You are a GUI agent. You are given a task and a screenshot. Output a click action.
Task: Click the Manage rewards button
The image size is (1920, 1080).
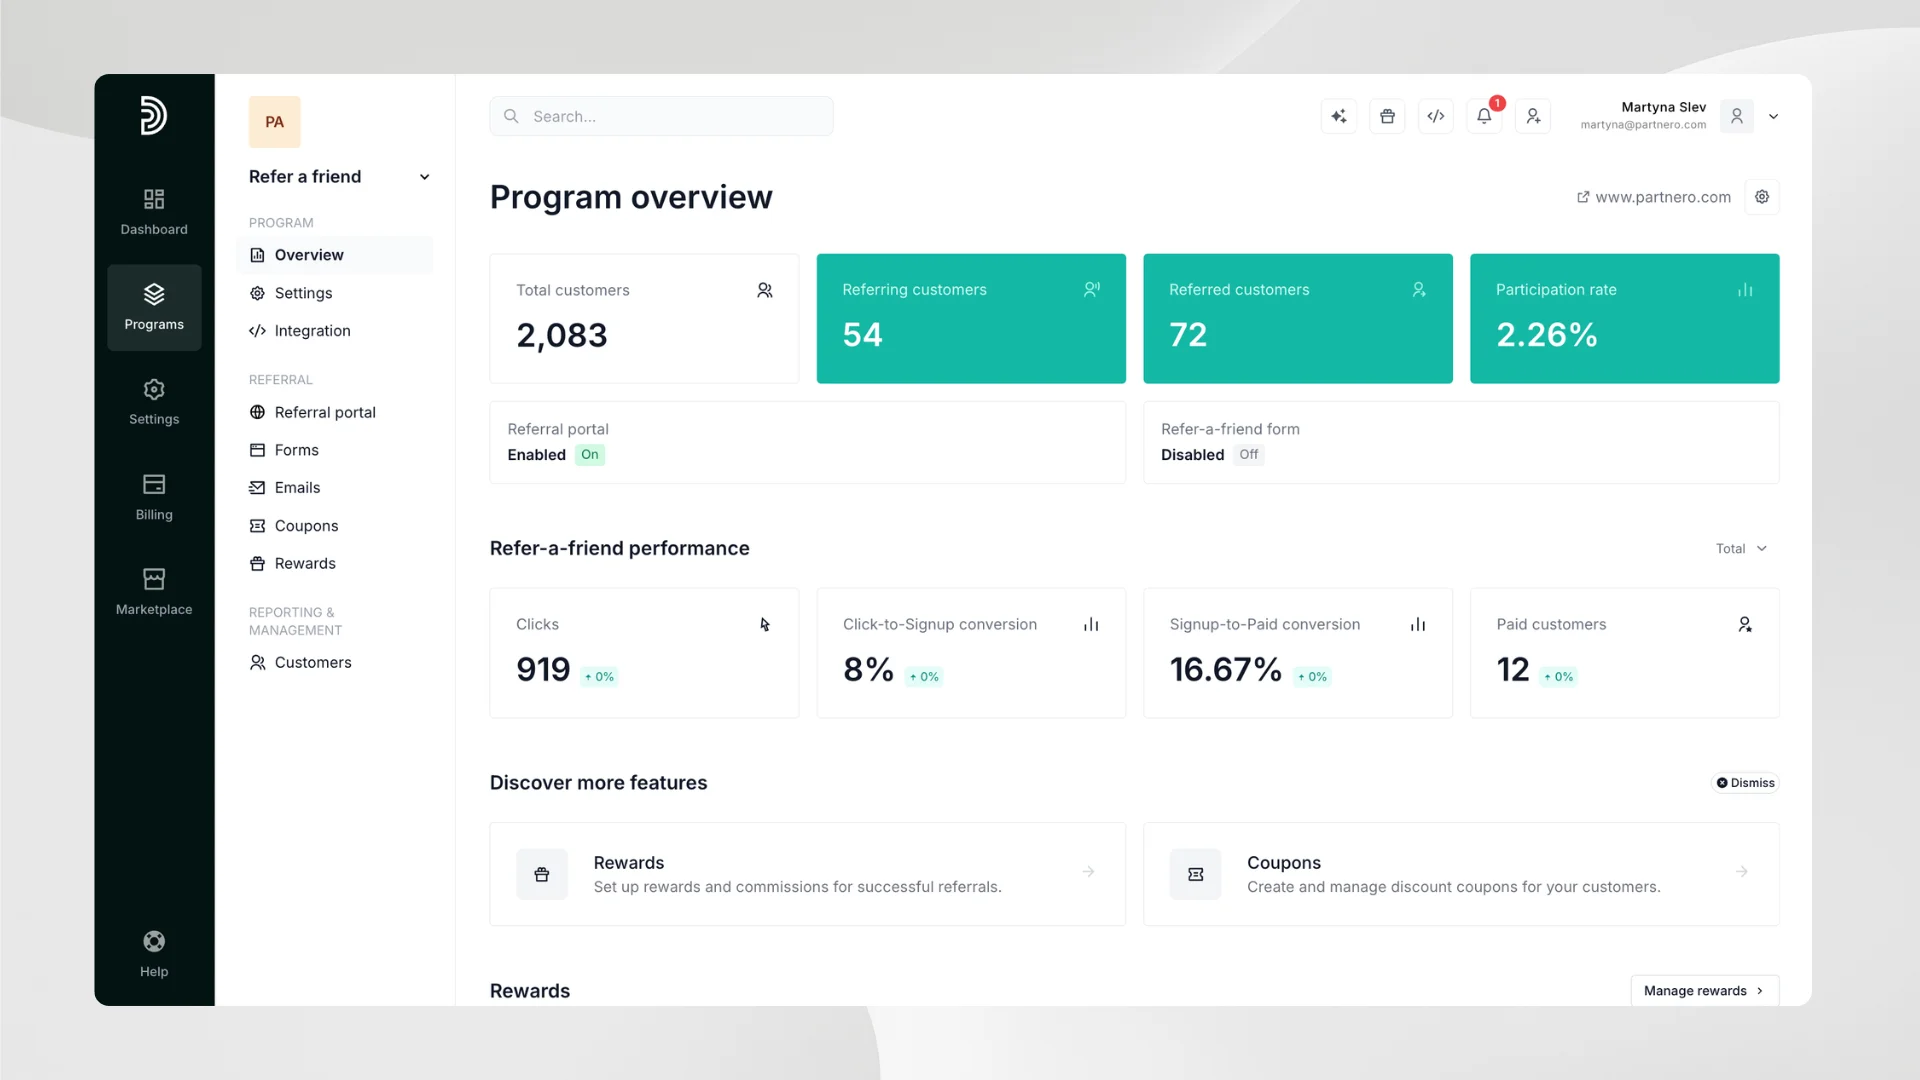(1704, 991)
